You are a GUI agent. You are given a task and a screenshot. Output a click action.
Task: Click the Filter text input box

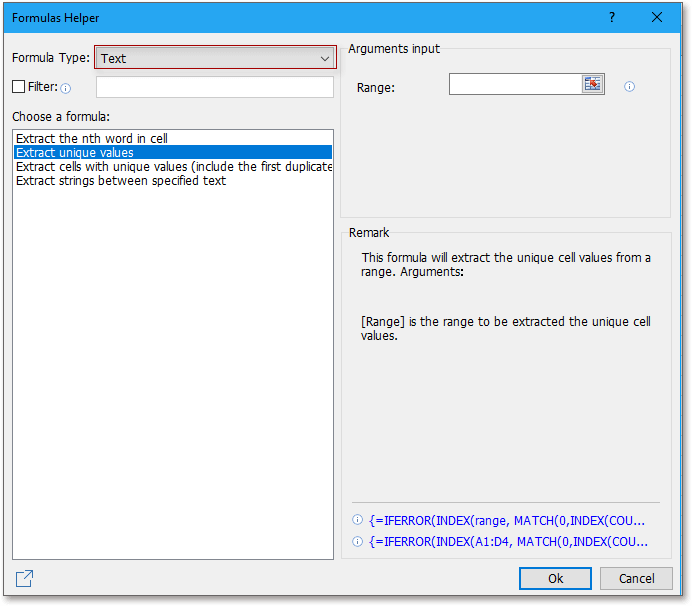[214, 87]
